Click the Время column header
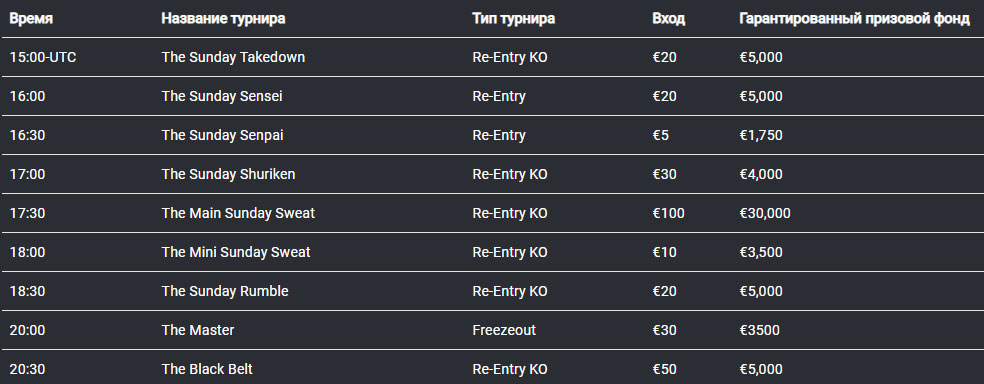Screen dimensions: 984x384 (x=31, y=18)
